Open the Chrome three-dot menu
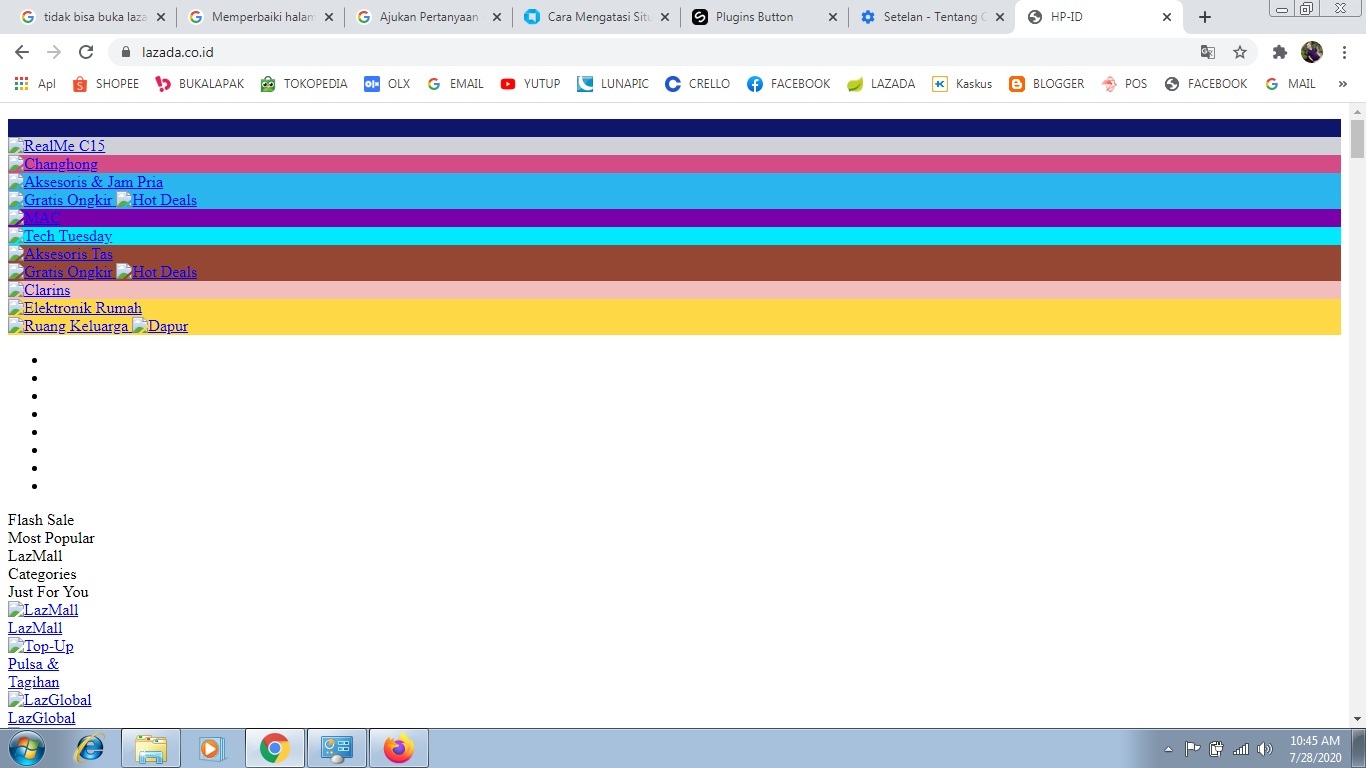Viewport: 1366px width, 768px height. pyautogui.click(x=1344, y=52)
